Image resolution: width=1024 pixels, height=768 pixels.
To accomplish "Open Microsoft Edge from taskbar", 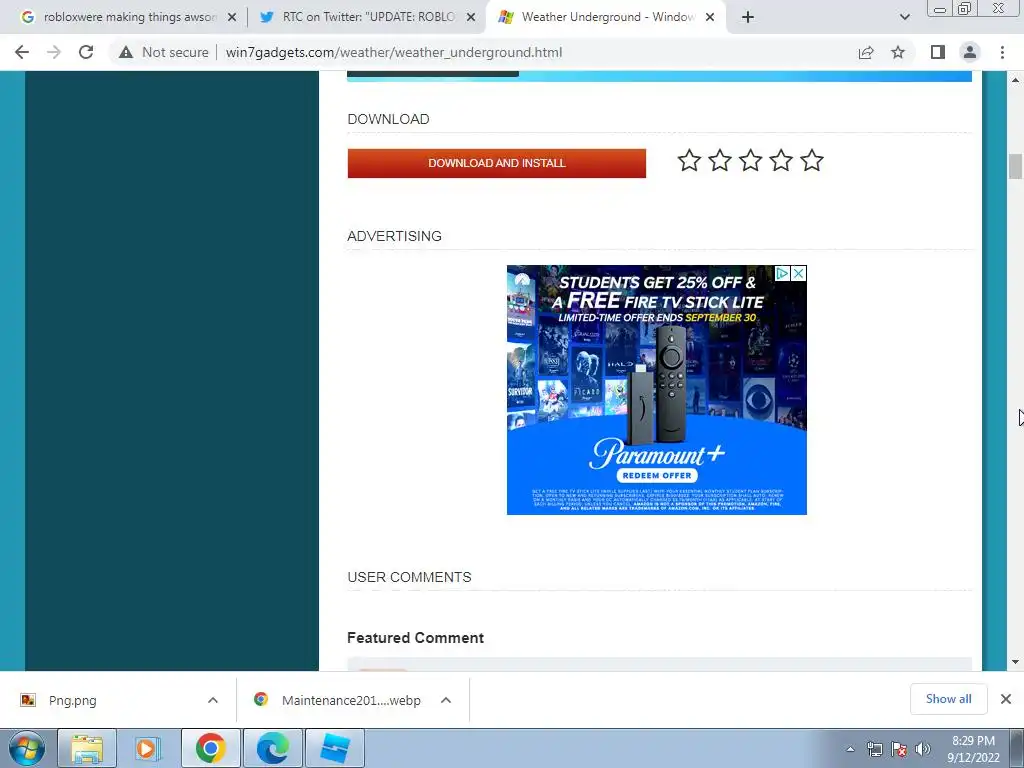I will 273,748.
